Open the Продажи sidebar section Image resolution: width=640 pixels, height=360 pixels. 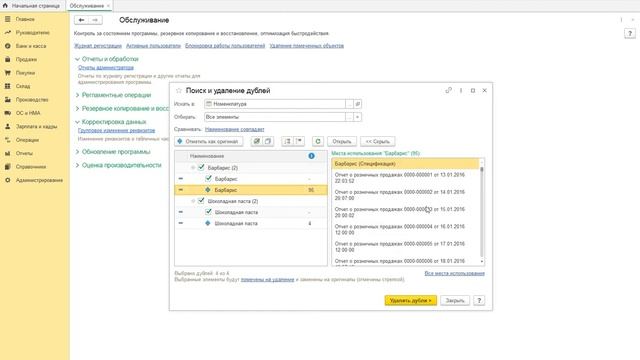(x=26, y=60)
